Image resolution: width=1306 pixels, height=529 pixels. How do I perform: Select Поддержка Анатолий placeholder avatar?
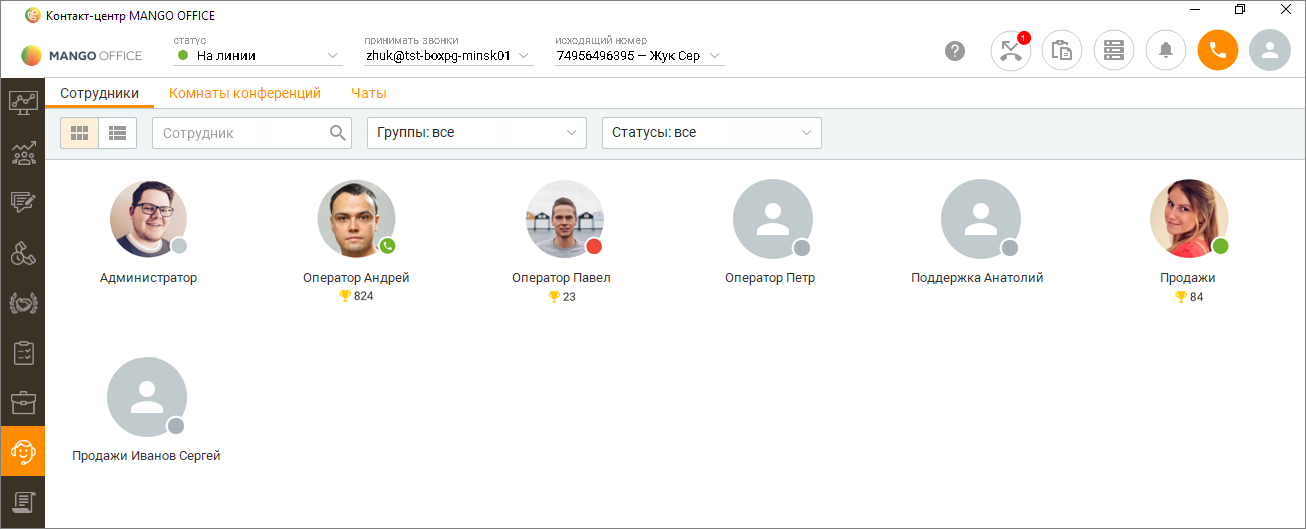(981, 219)
